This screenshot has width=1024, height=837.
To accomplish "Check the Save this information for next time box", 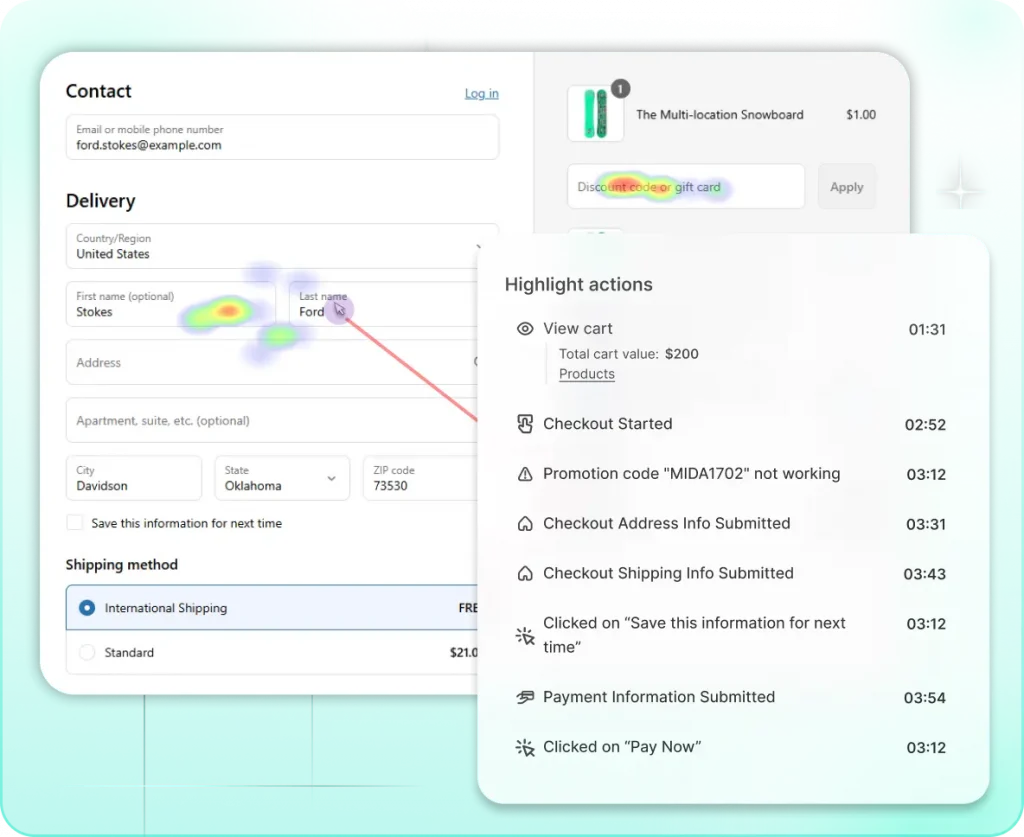I will click(75, 523).
